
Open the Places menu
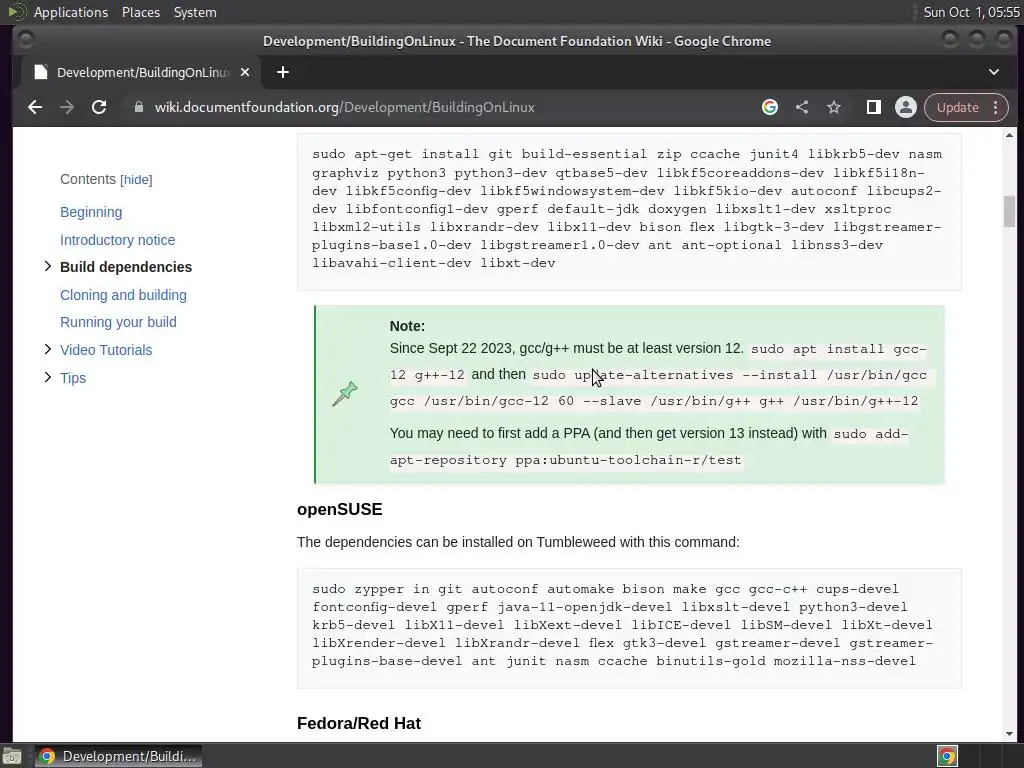pyautogui.click(x=141, y=12)
